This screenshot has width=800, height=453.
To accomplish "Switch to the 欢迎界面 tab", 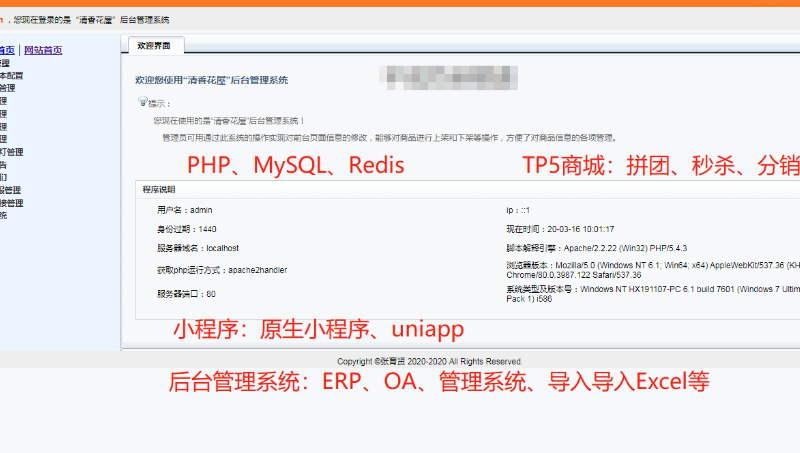I will [154, 45].
